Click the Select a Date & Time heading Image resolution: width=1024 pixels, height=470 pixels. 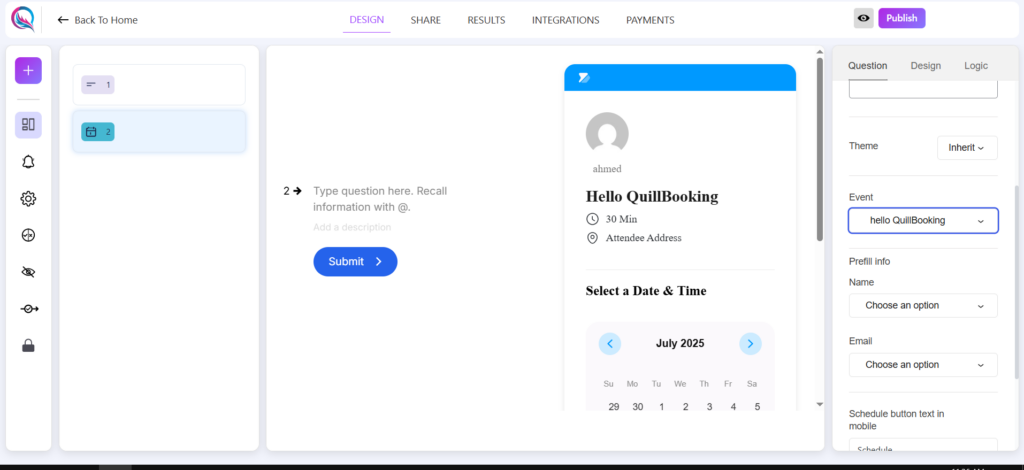coord(646,291)
